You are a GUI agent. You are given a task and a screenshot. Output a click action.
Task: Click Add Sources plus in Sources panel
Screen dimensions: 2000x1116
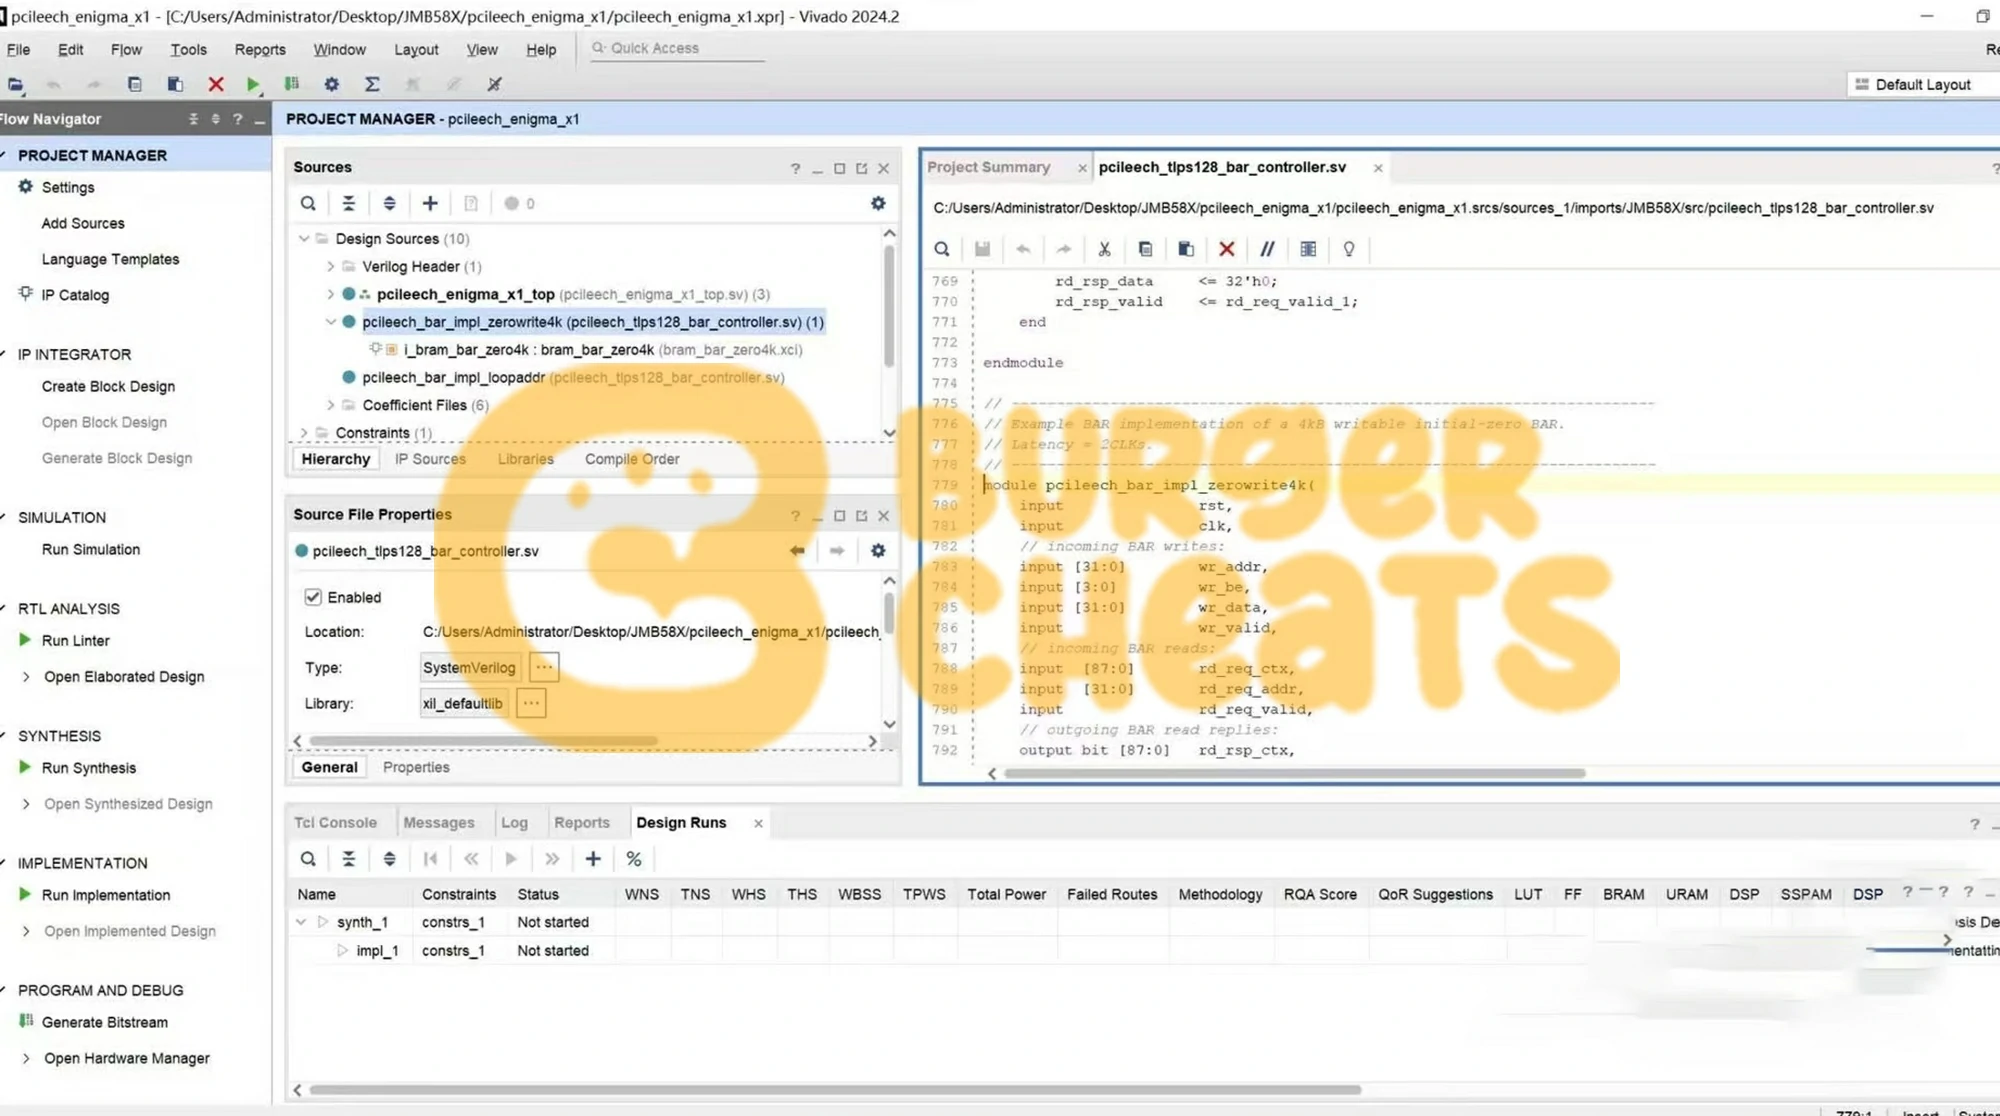tap(430, 204)
